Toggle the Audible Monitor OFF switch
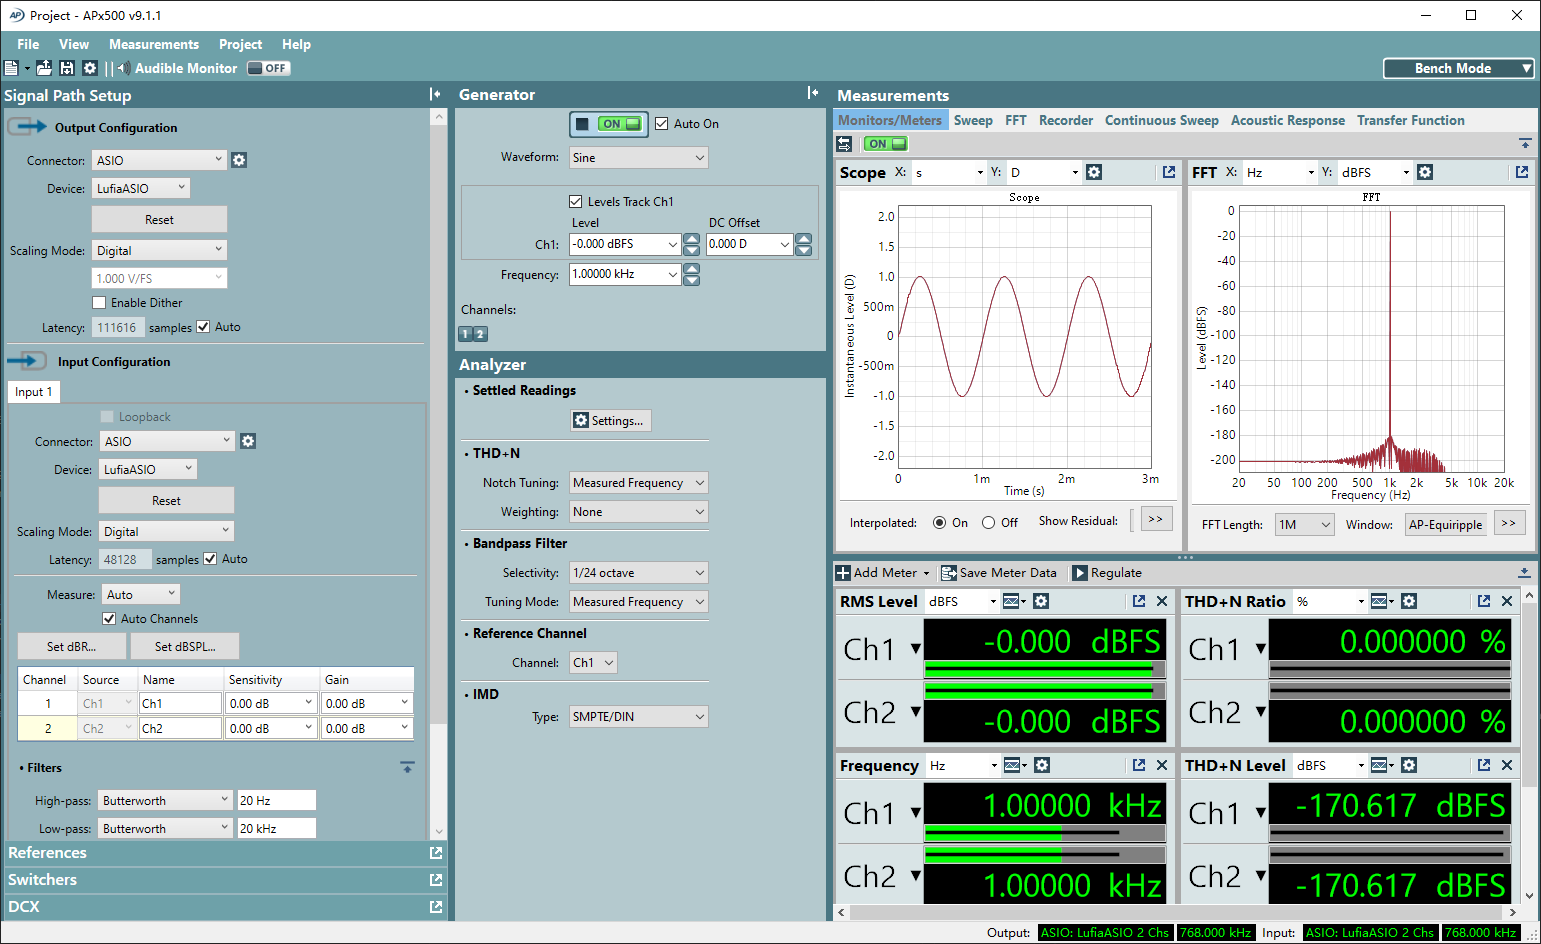The image size is (1541, 944). 268,68
